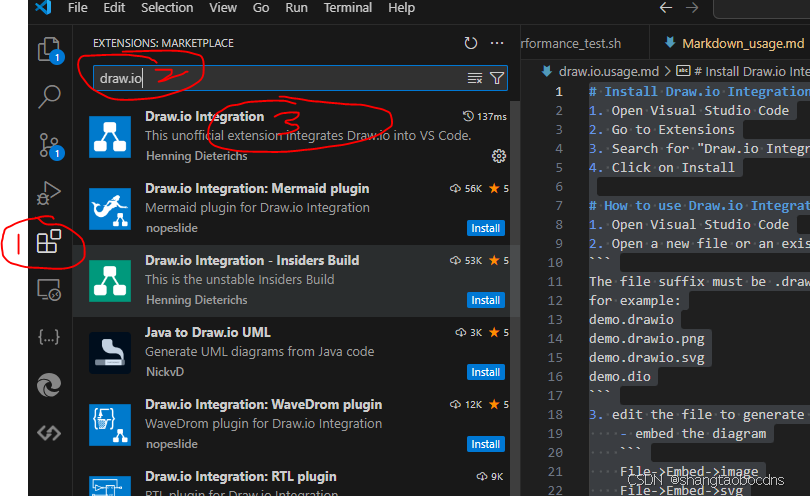Viewport: 810px width, 496px height.
Task: Open Run and Debug view
Action: pos(49,193)
